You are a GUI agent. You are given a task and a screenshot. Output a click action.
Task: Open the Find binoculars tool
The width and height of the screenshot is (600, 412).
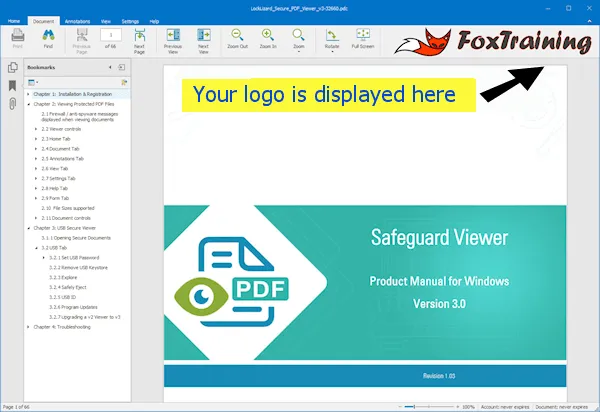coord(48,38)
